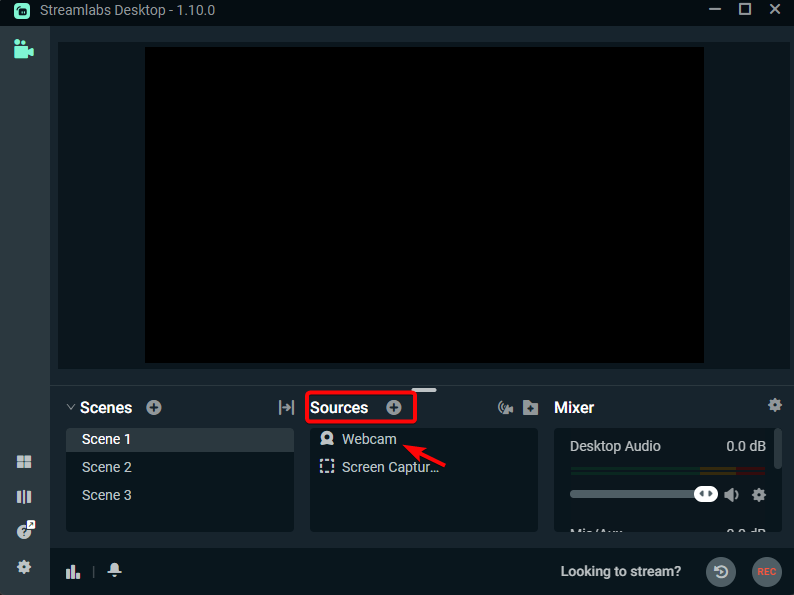Click the Streamlabs logo in the title bar
Screen dimensions: 794x595
click(22, 10)
